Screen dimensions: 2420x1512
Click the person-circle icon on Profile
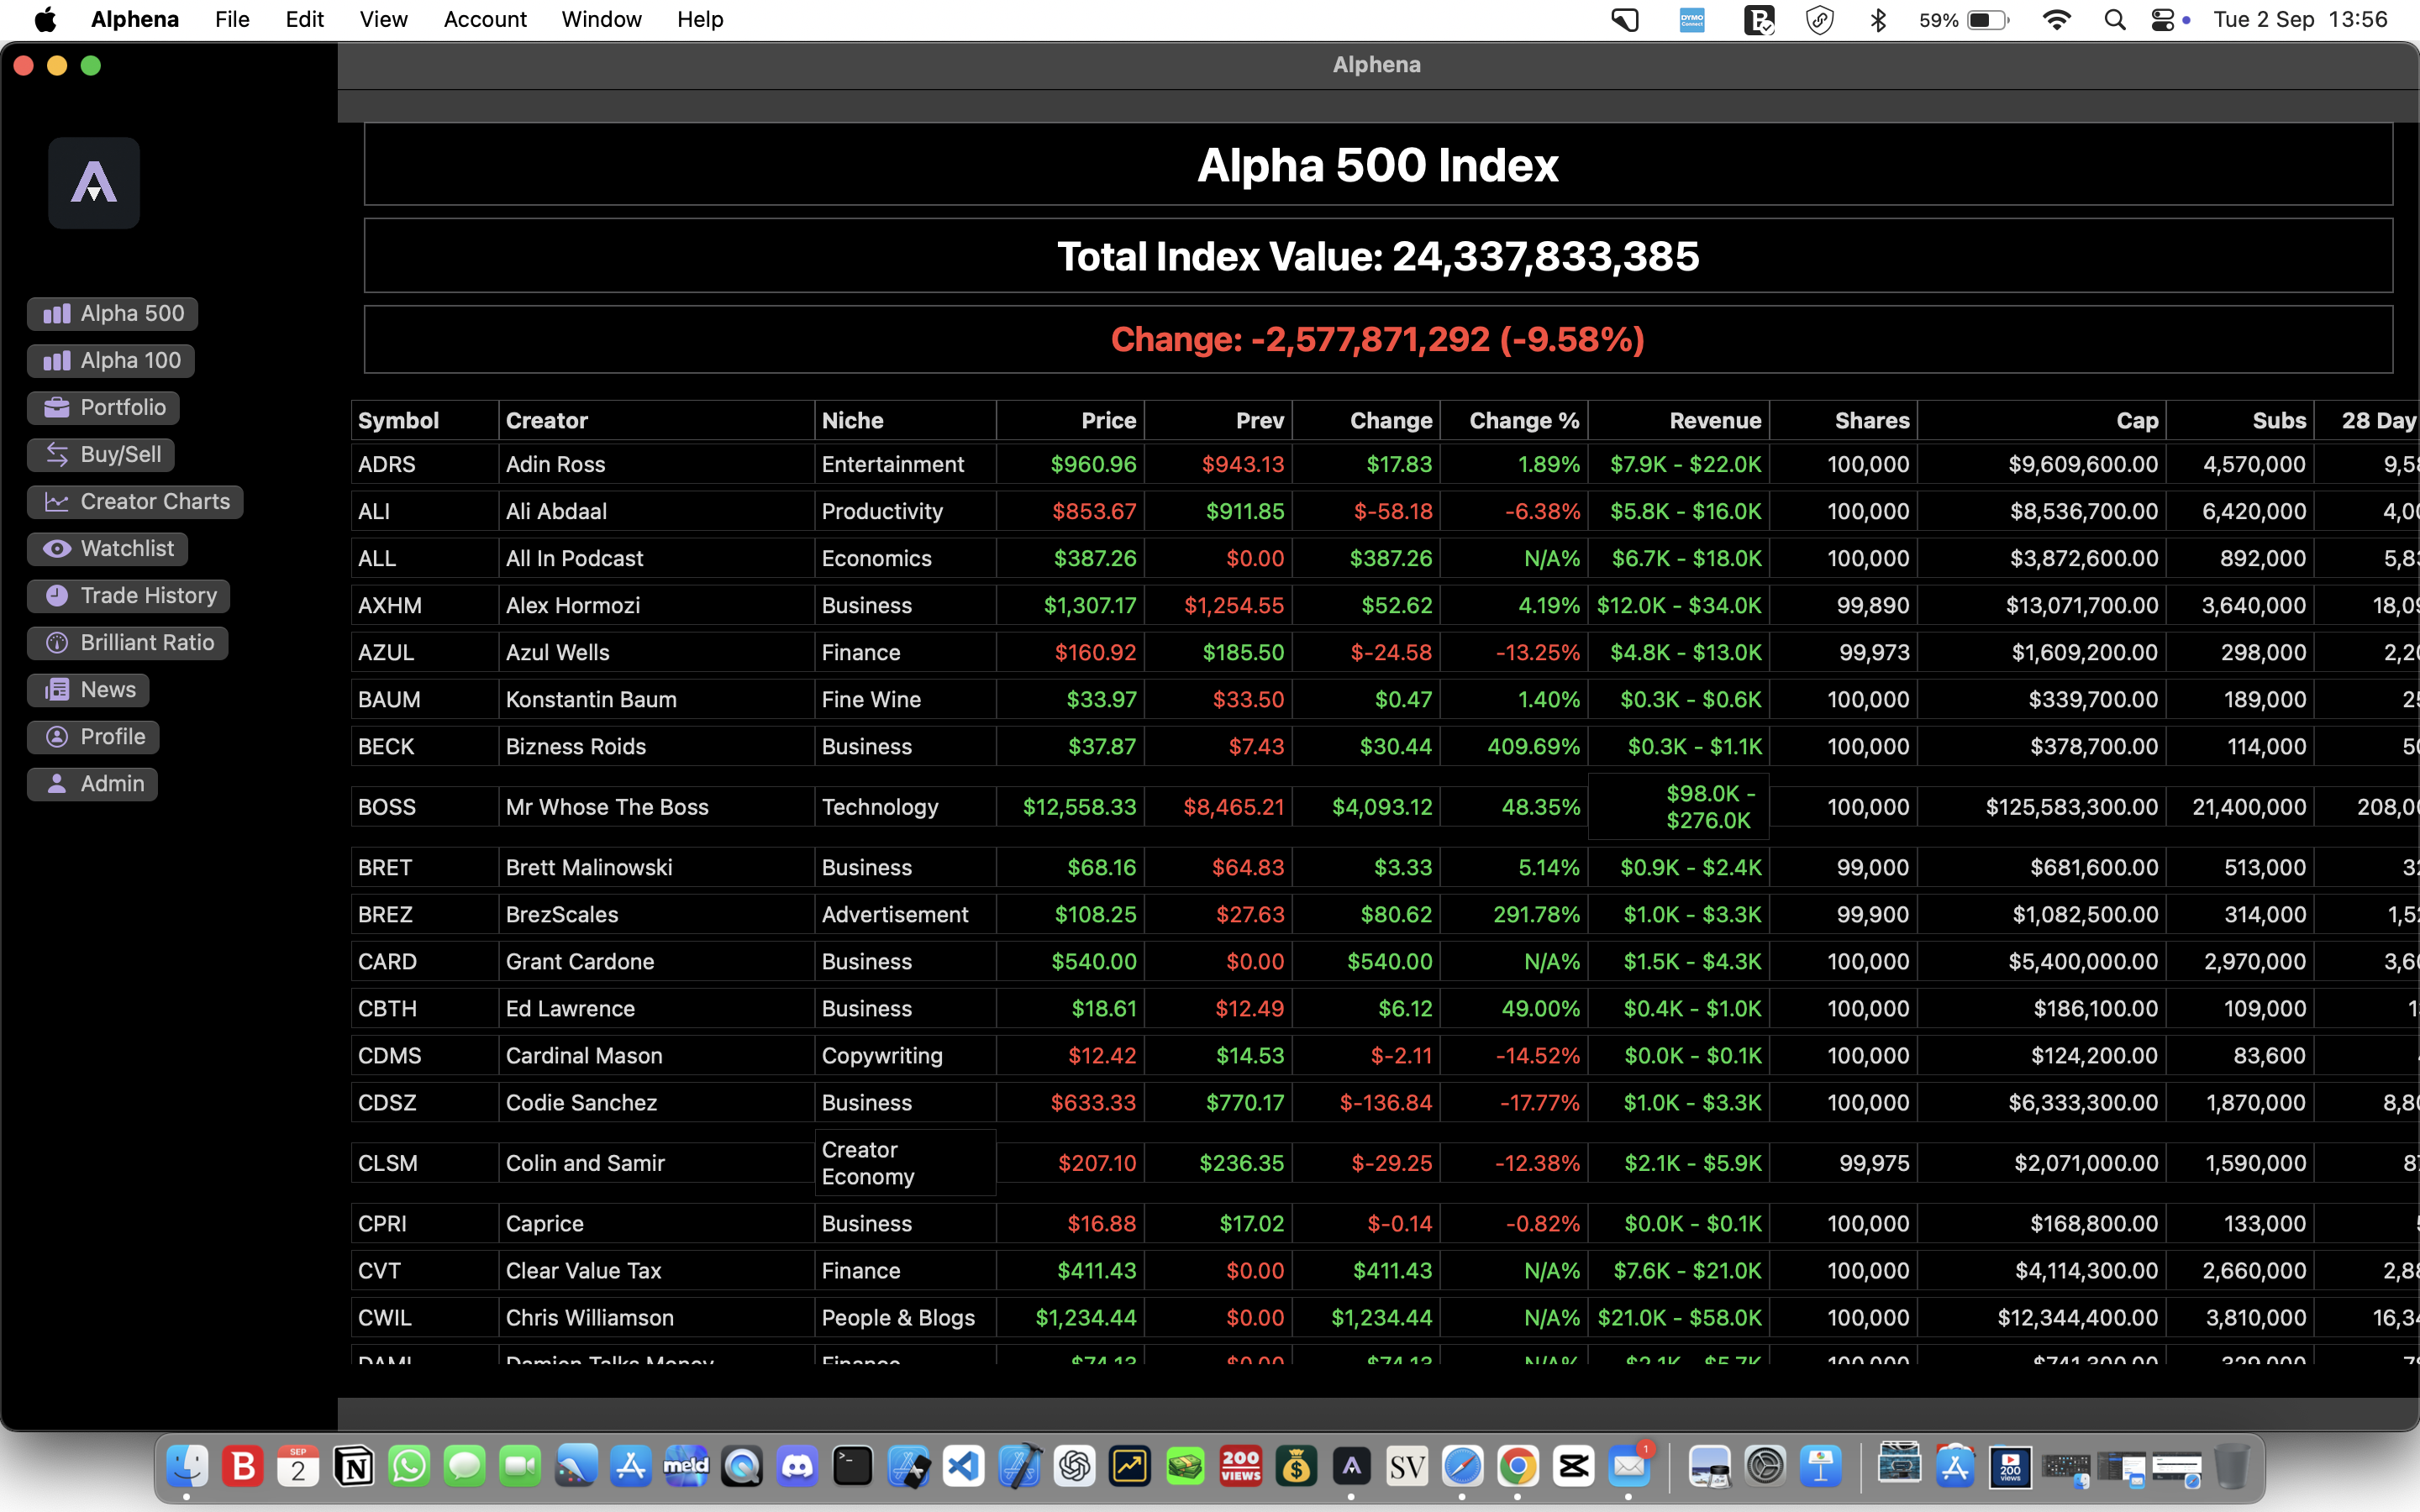coord(57,737)
